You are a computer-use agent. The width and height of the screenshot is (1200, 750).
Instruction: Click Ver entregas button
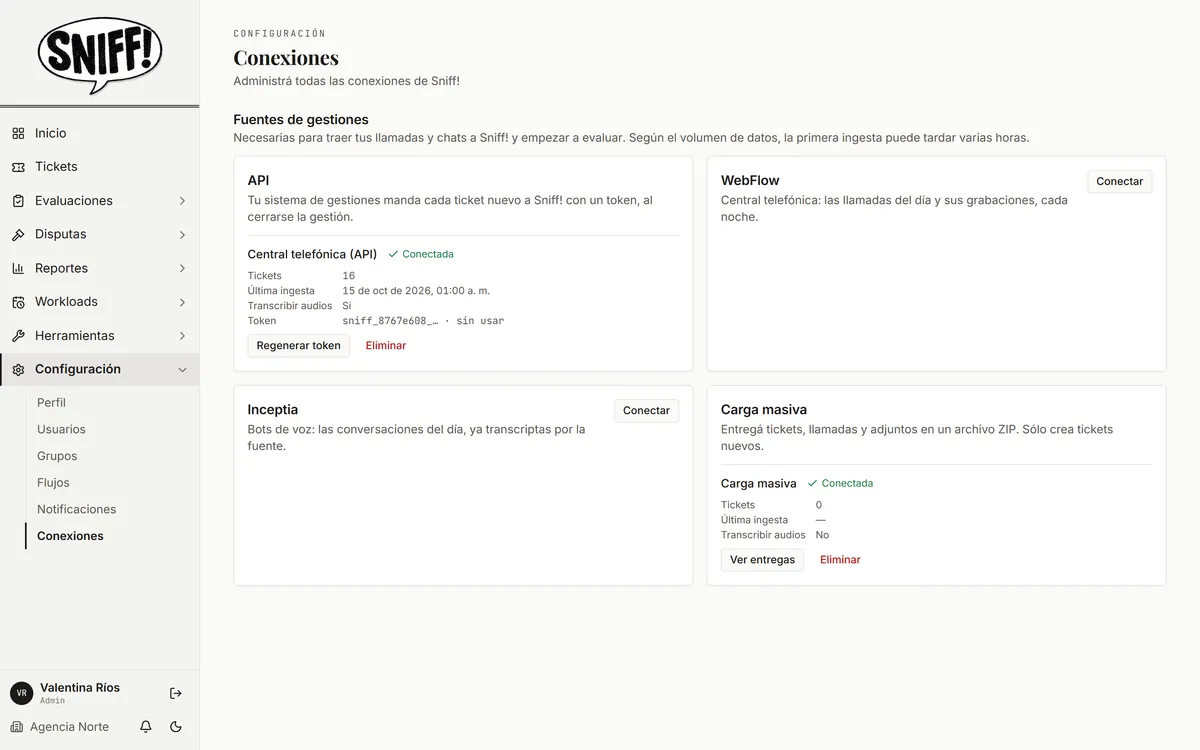click(x=762, y=560)
